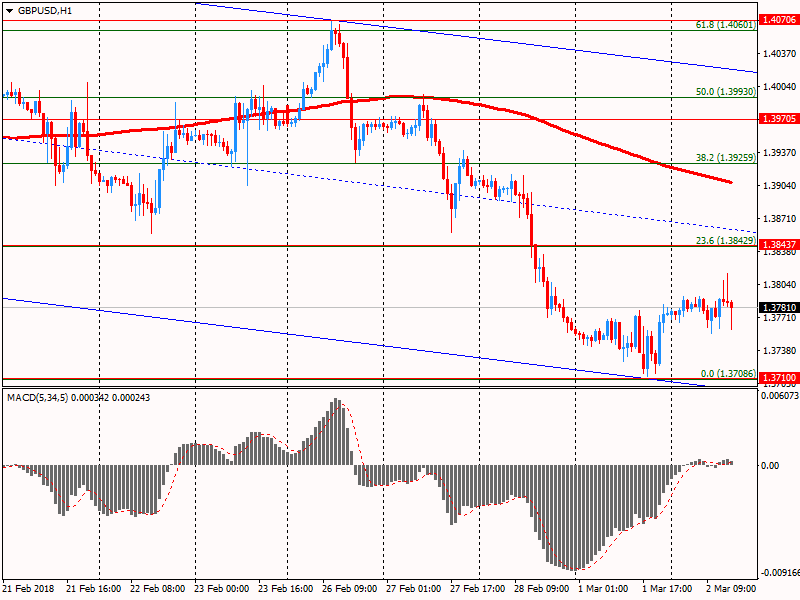The height and width of the screenshot is (600, 800).
Task: Click the 1.40040 value on the price scale
Action: pos(778,87)
